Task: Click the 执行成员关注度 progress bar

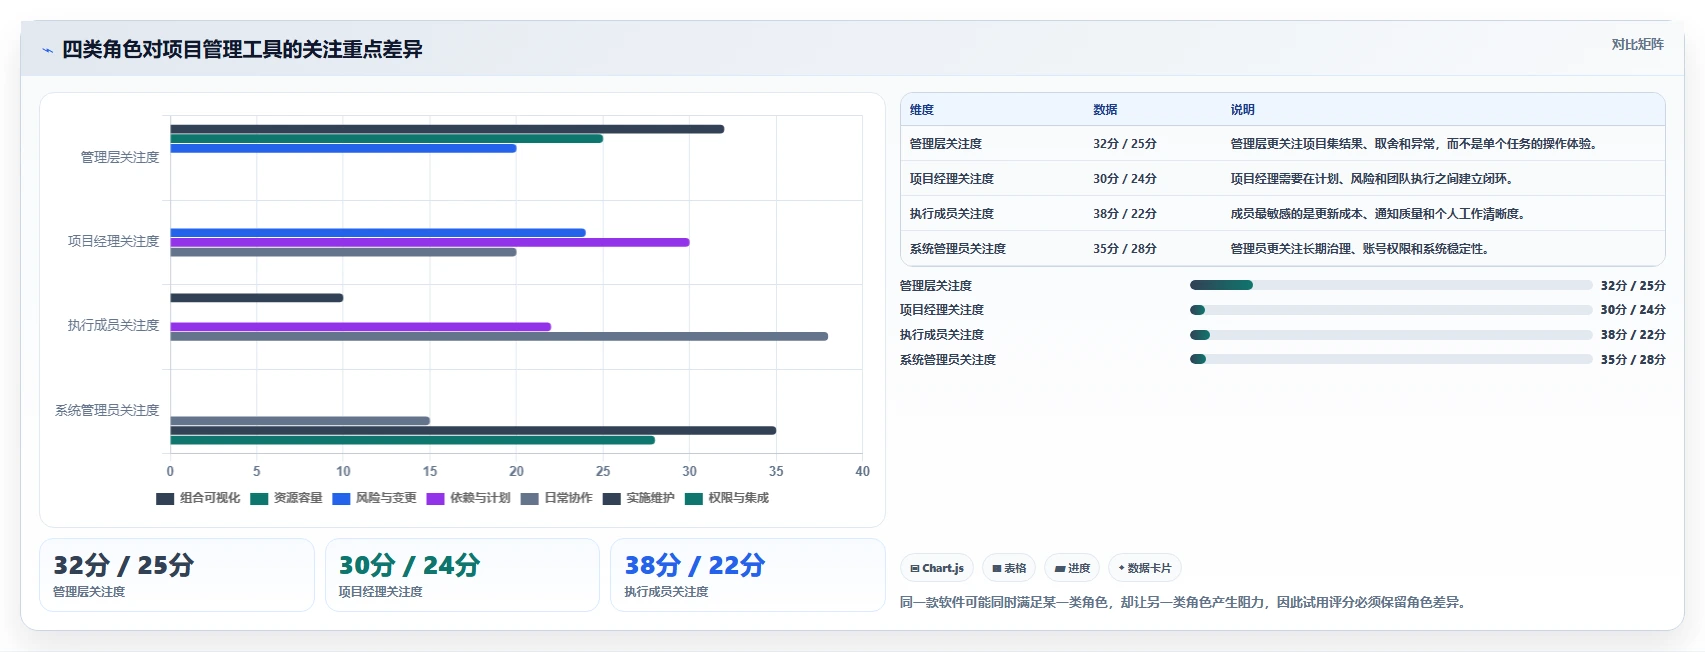Action: (x=1390, y=335)
